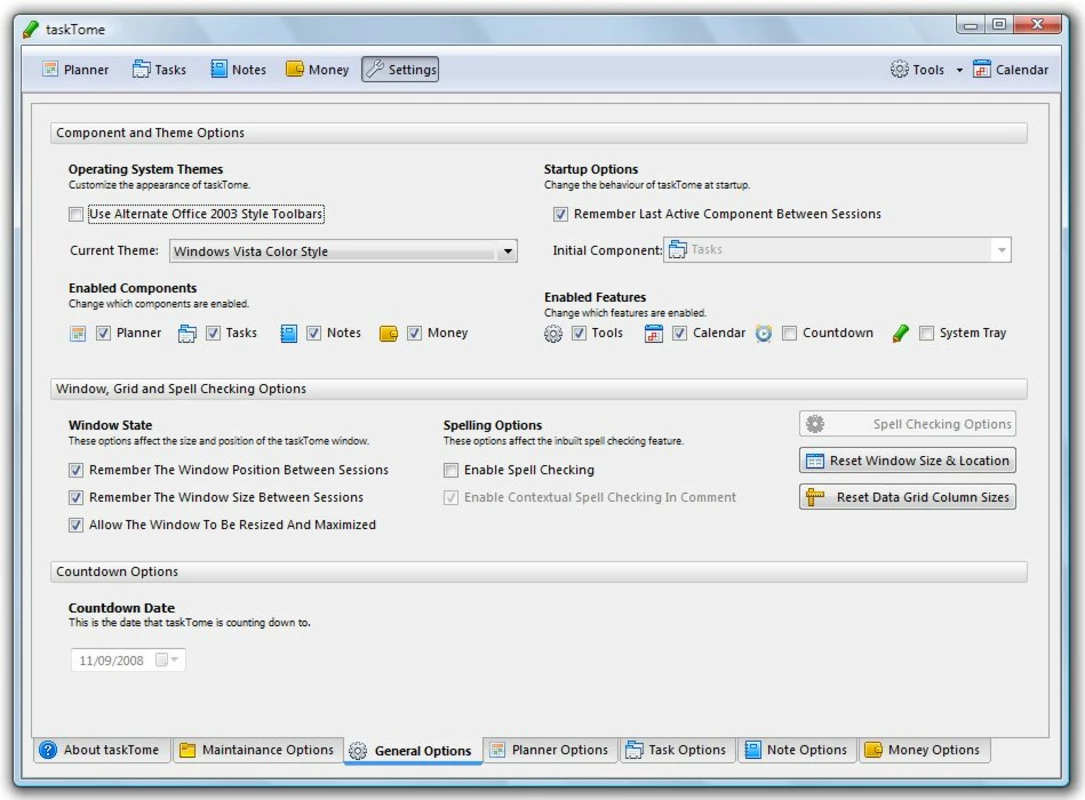Screen dimensions: 1085x800
Task: Uncheck the Calendar enabled feature checkbox
Action: tap(680, 334)
